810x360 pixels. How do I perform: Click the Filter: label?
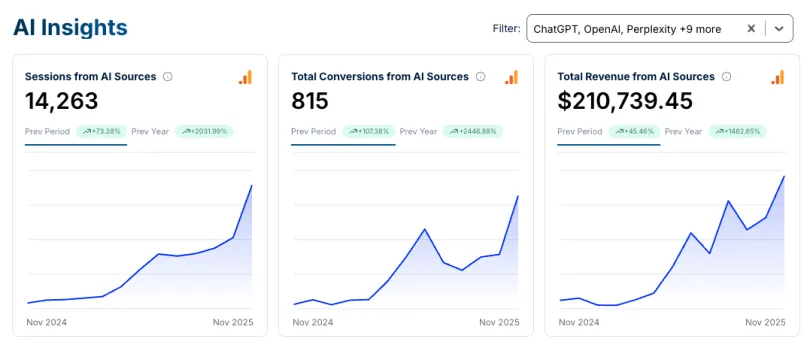[x=506, y=28]
